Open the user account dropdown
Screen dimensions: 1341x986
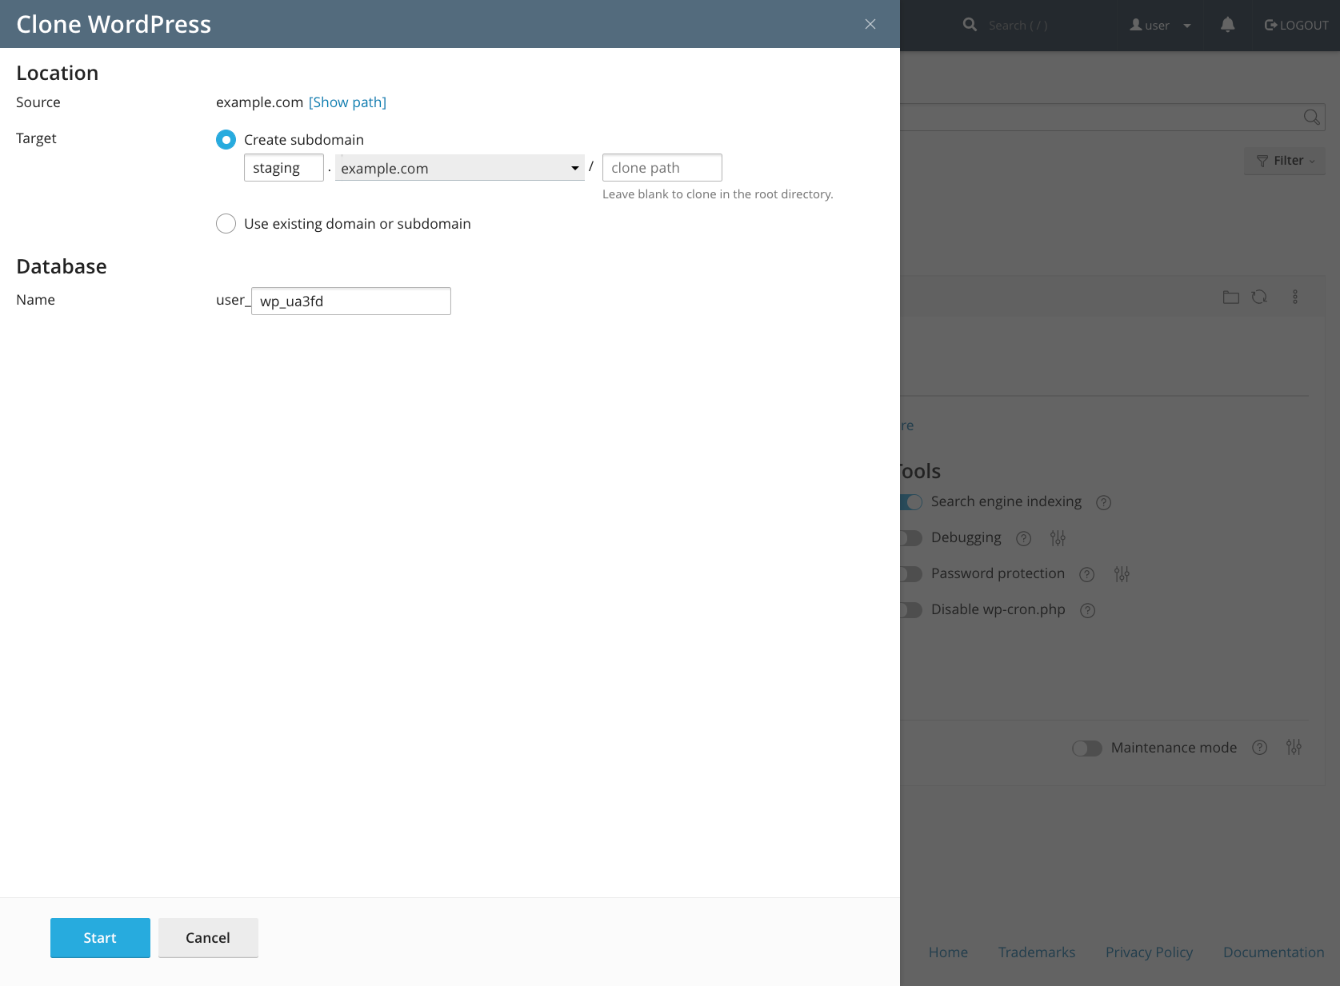click(1157, 24)
